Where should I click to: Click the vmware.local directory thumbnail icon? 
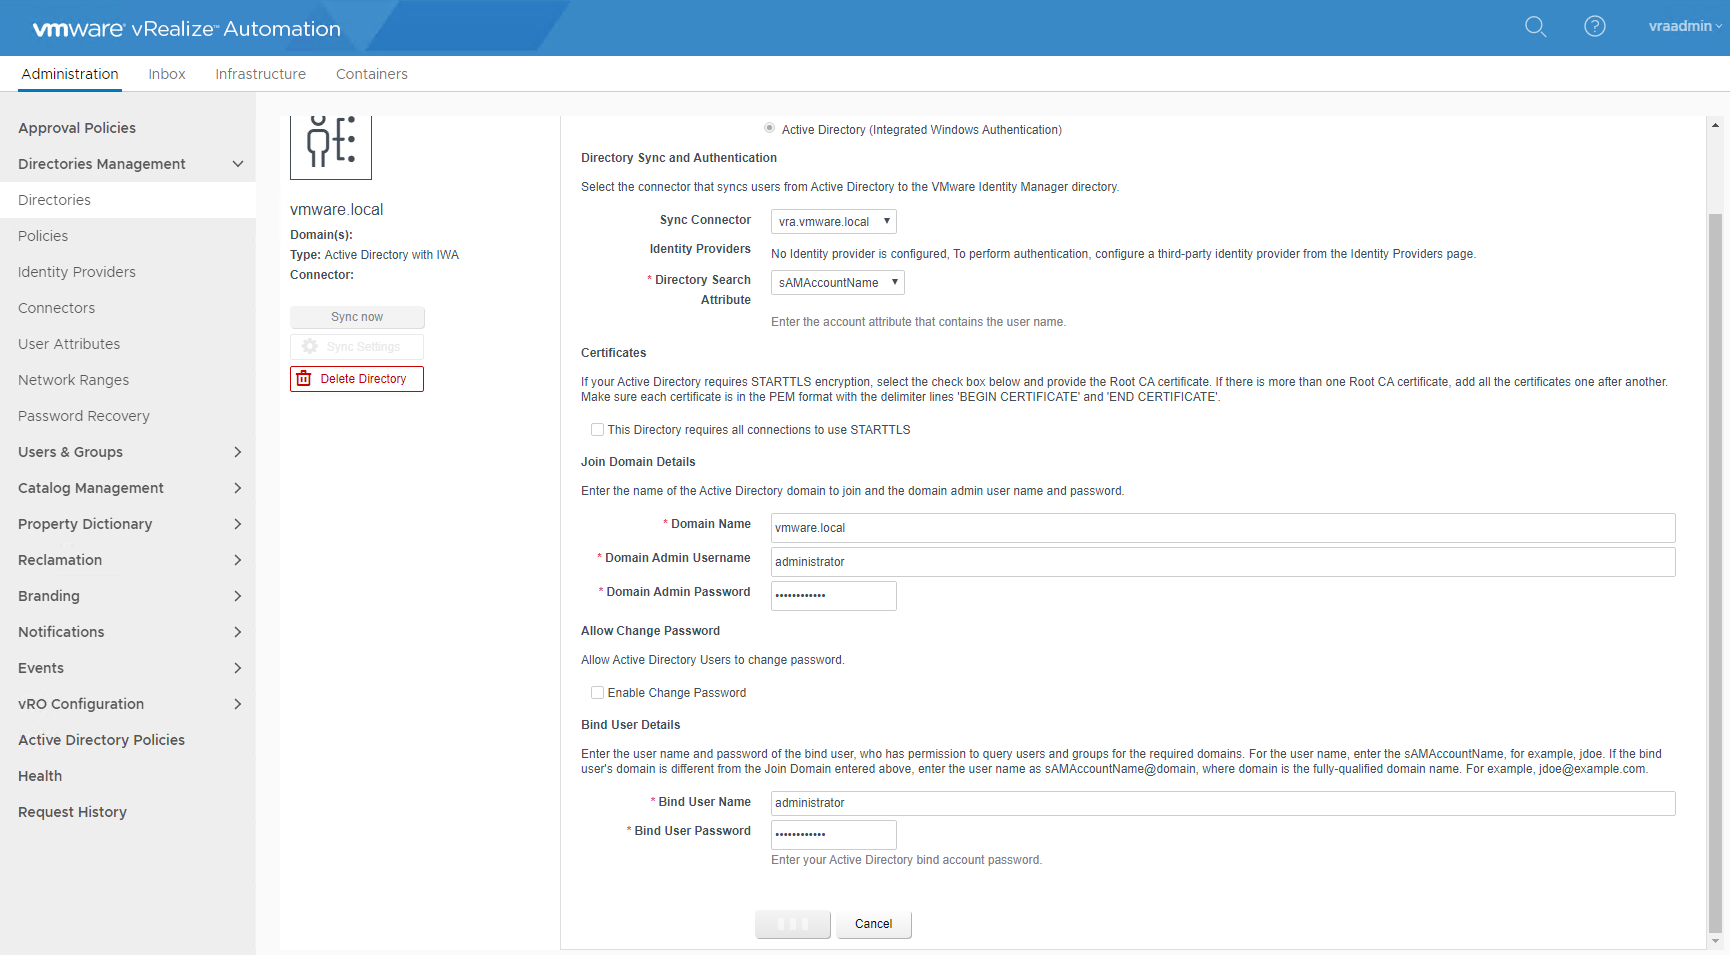[x=331, y=146]
